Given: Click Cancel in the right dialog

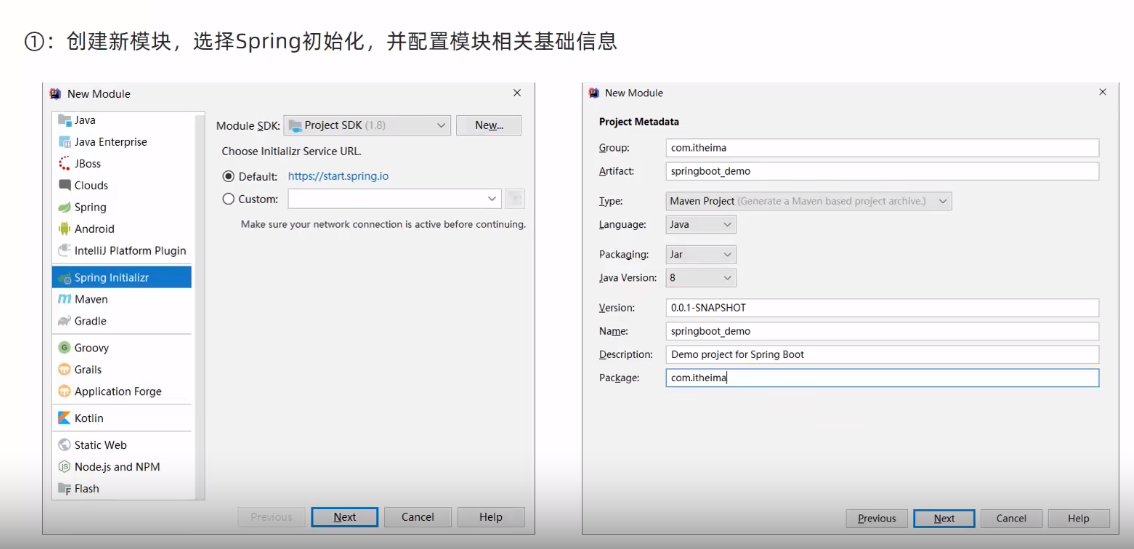Looking at the screenshot, I should click(1011, 519).
